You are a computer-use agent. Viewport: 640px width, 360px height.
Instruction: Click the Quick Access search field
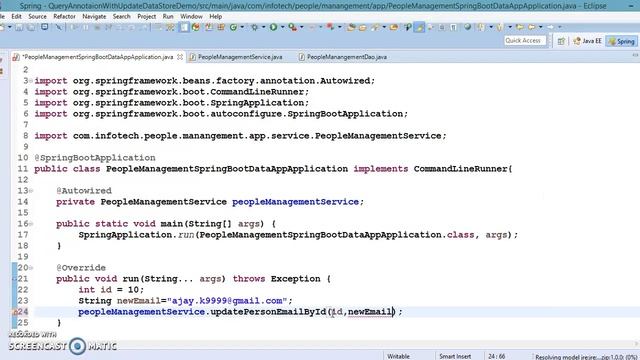click(524, 41)
